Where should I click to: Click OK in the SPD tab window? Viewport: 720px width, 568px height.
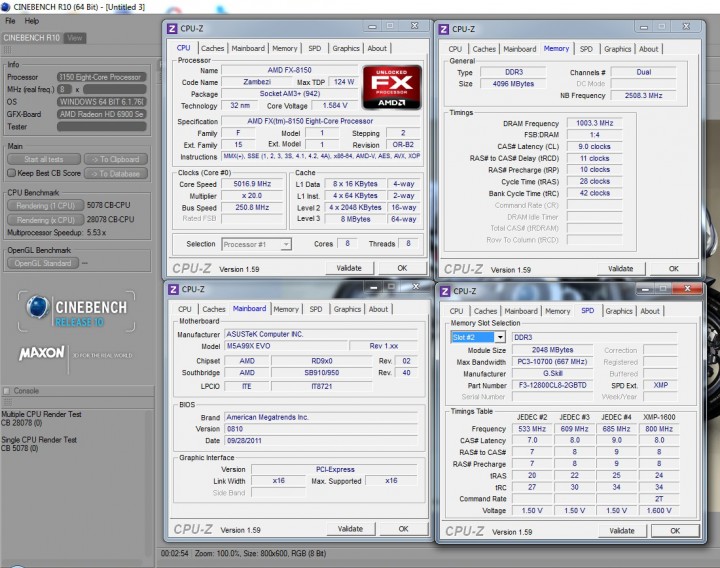coord(675,531)
